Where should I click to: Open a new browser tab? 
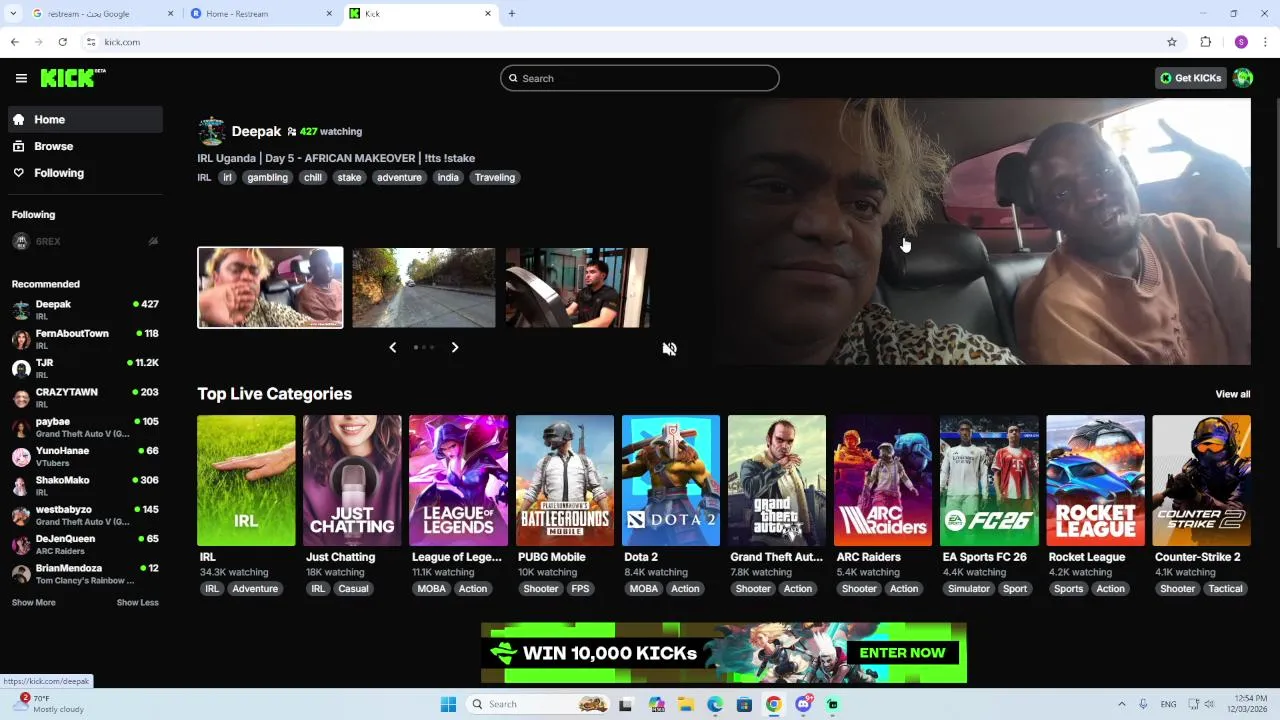[512, 14]
